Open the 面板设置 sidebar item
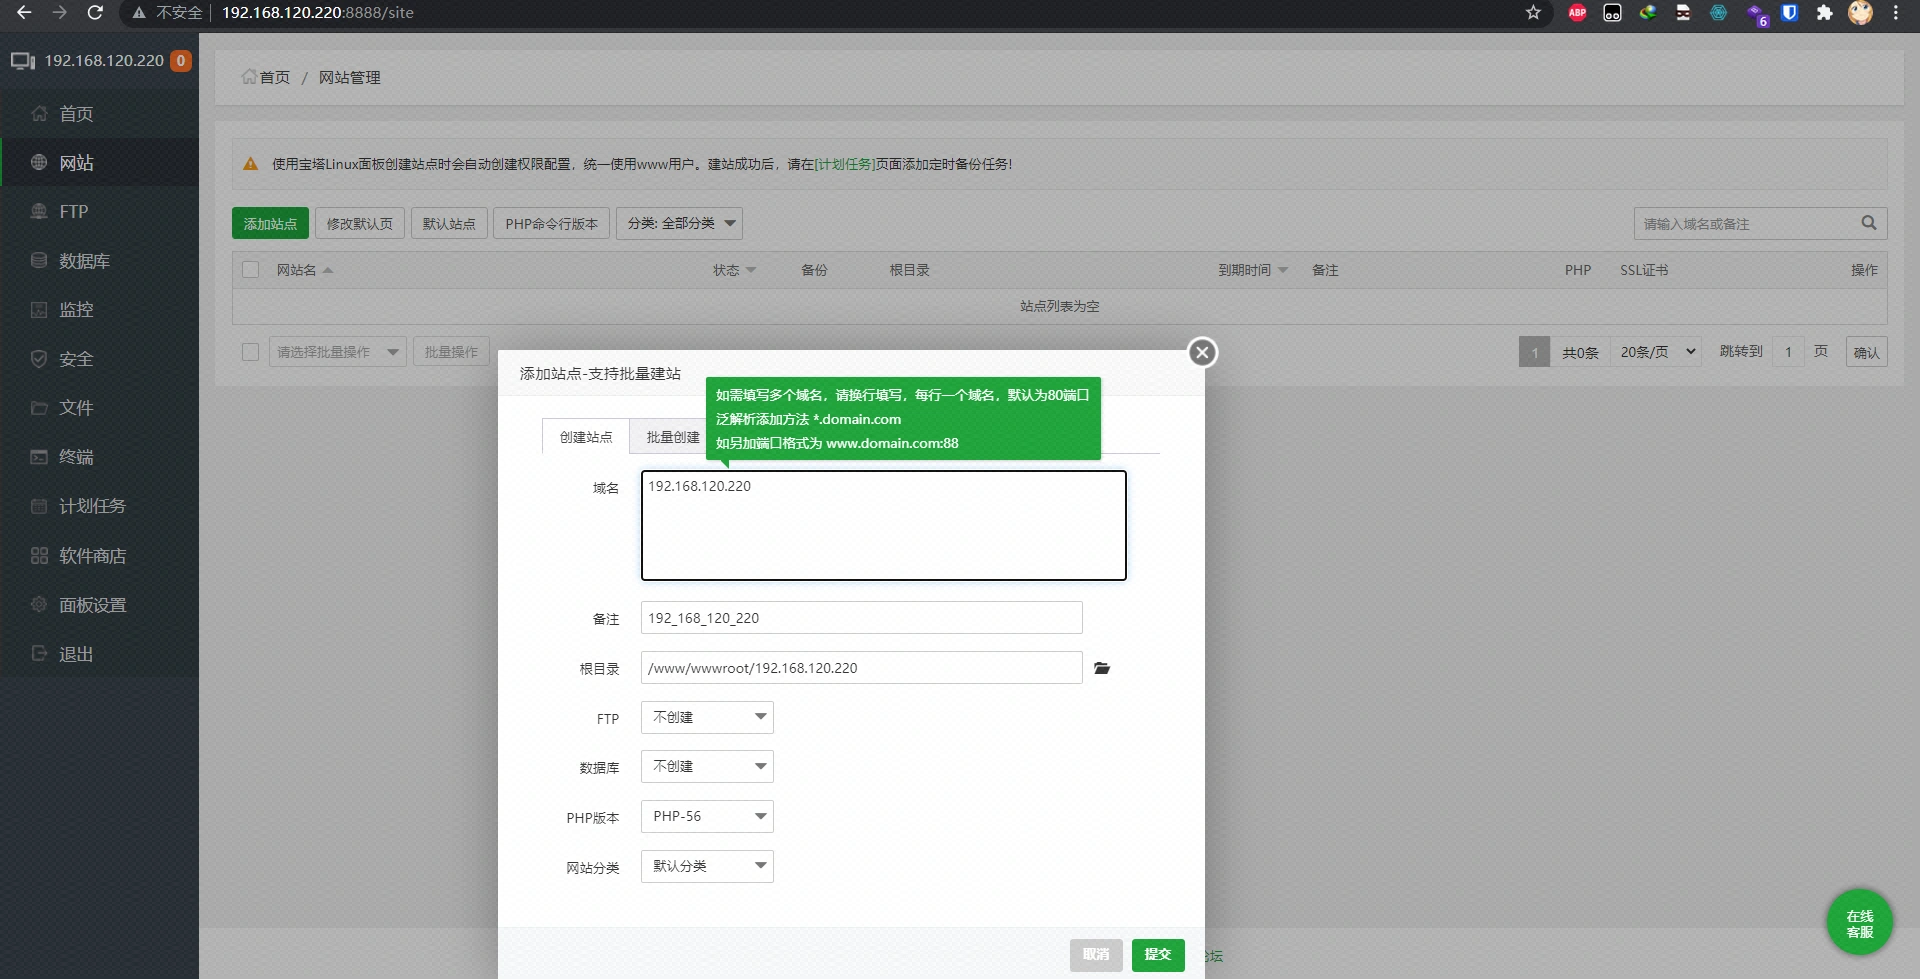This screenshot has height=979, width=1920. [x=100, y=604]
